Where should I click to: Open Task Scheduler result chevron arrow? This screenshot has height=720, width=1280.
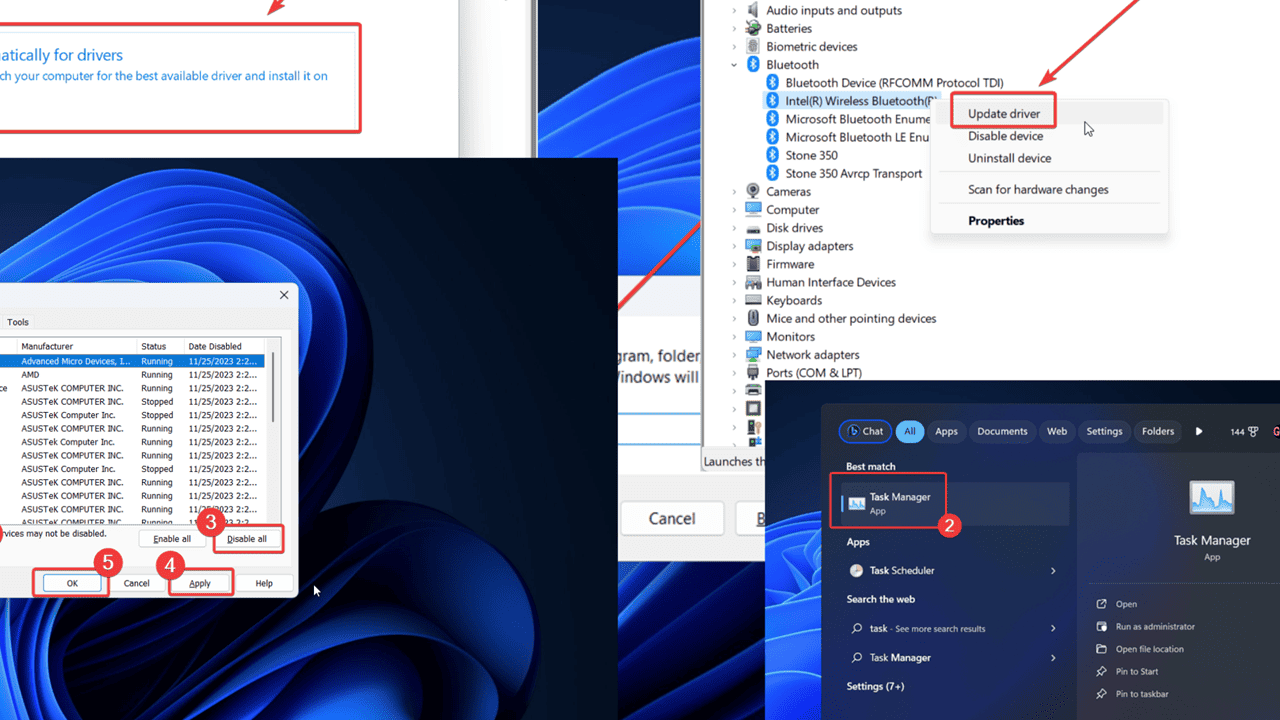1053,570
